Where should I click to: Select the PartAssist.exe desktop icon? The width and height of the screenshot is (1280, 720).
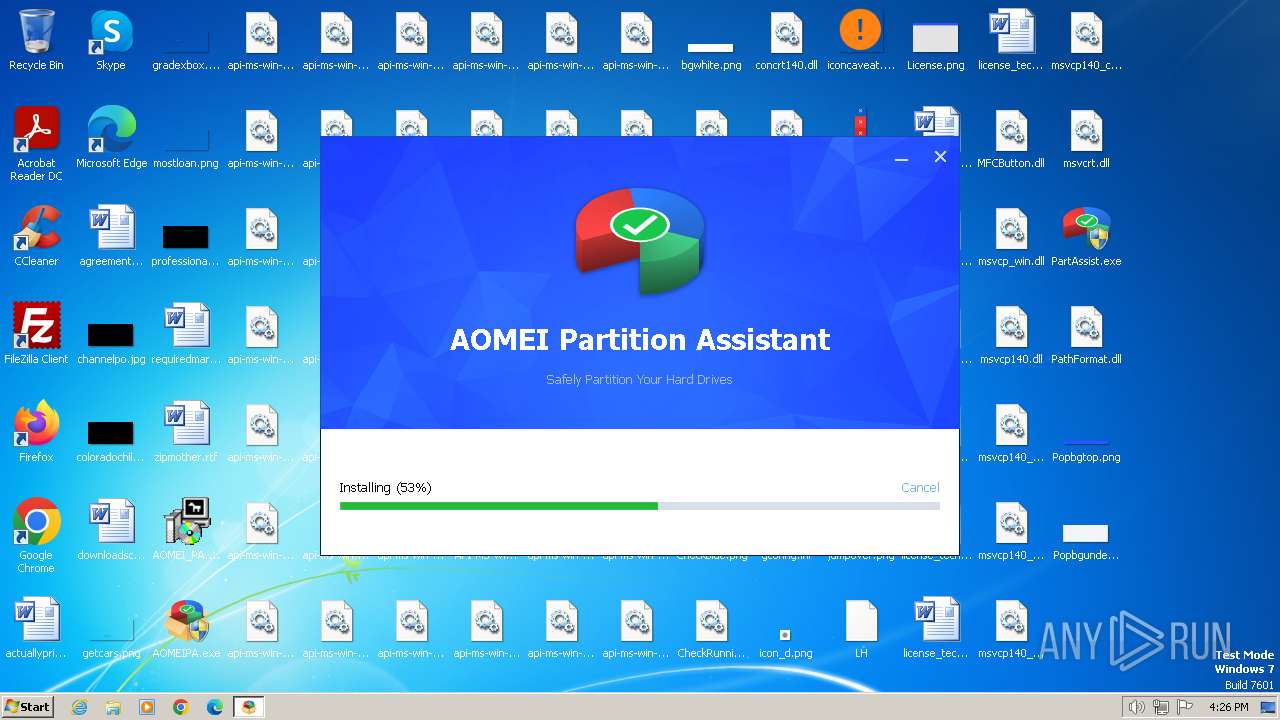point(1086,237)
